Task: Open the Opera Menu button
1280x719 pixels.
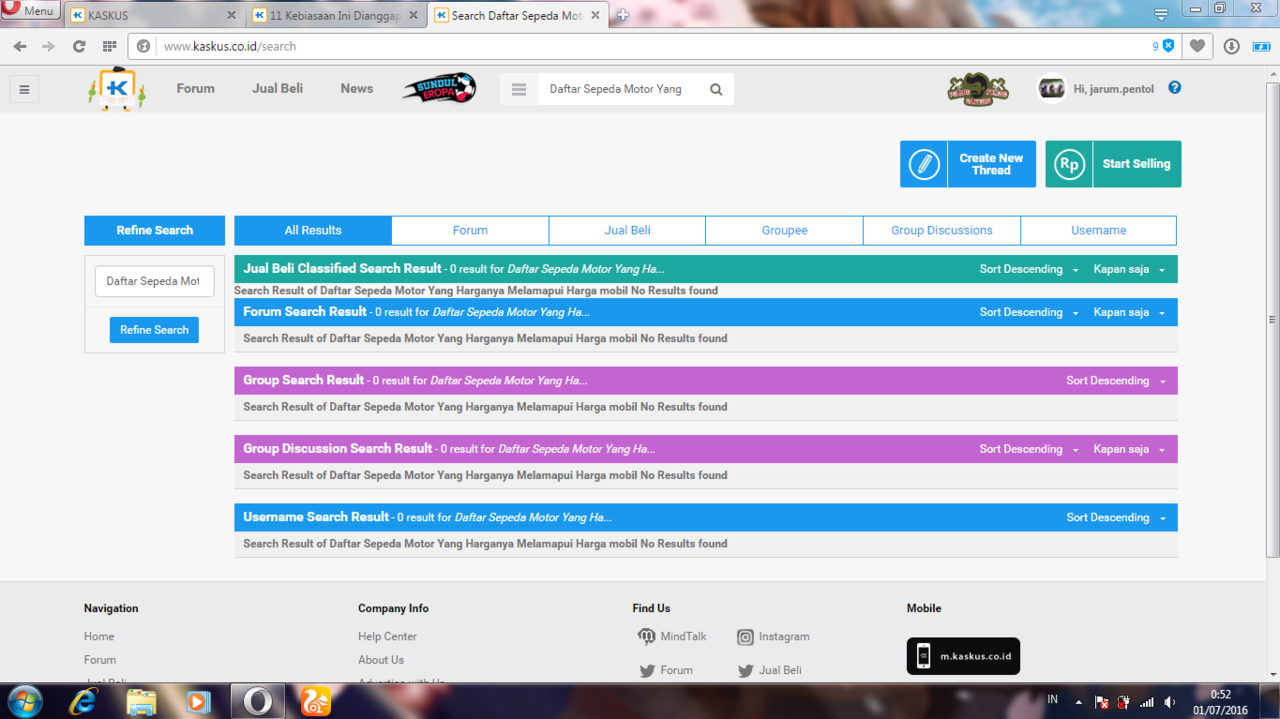Action: click(30, 10)
